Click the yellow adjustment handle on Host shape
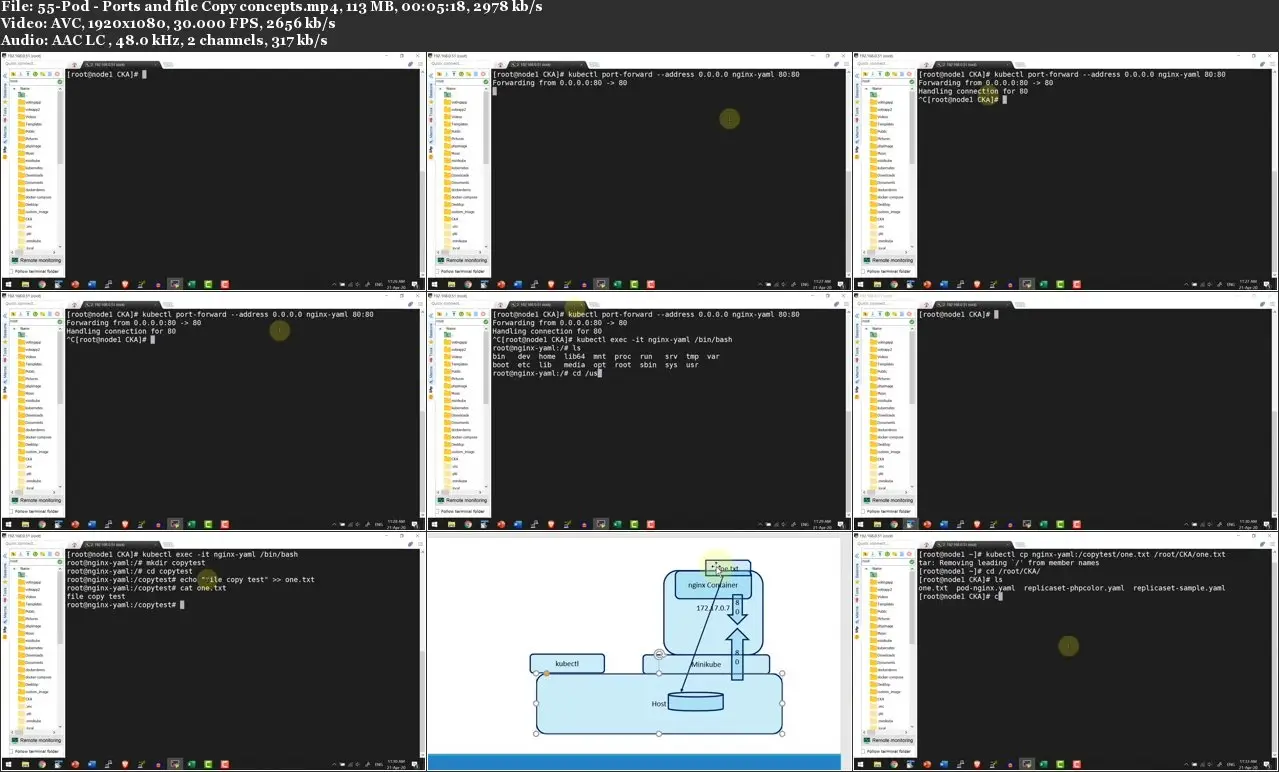The image size is (1279, 772). 547,673
